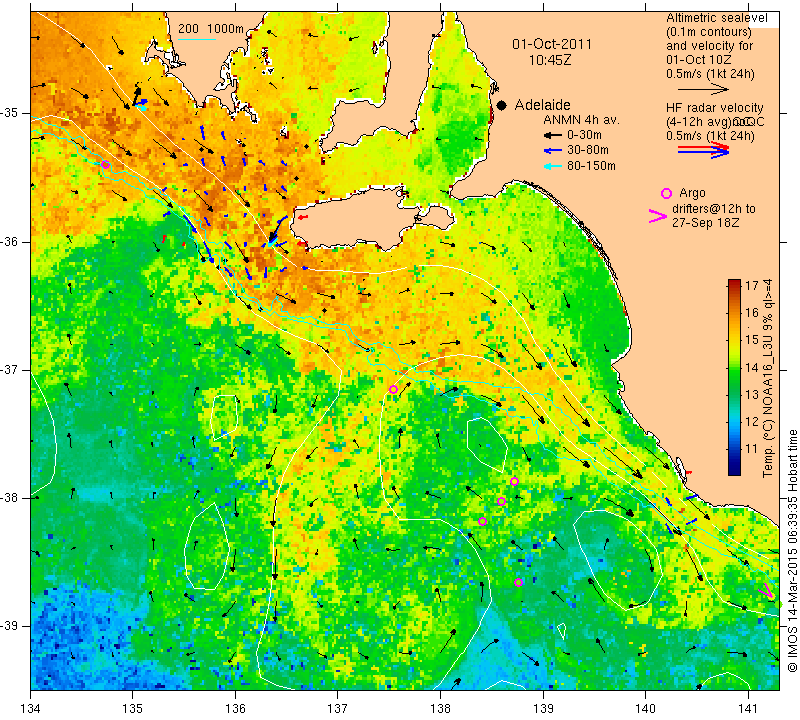The height and width of the screenshot is (720, 800).
Task: Click the magenta drifter marker near 141.2E 38.8S
Action: point(766,591)
